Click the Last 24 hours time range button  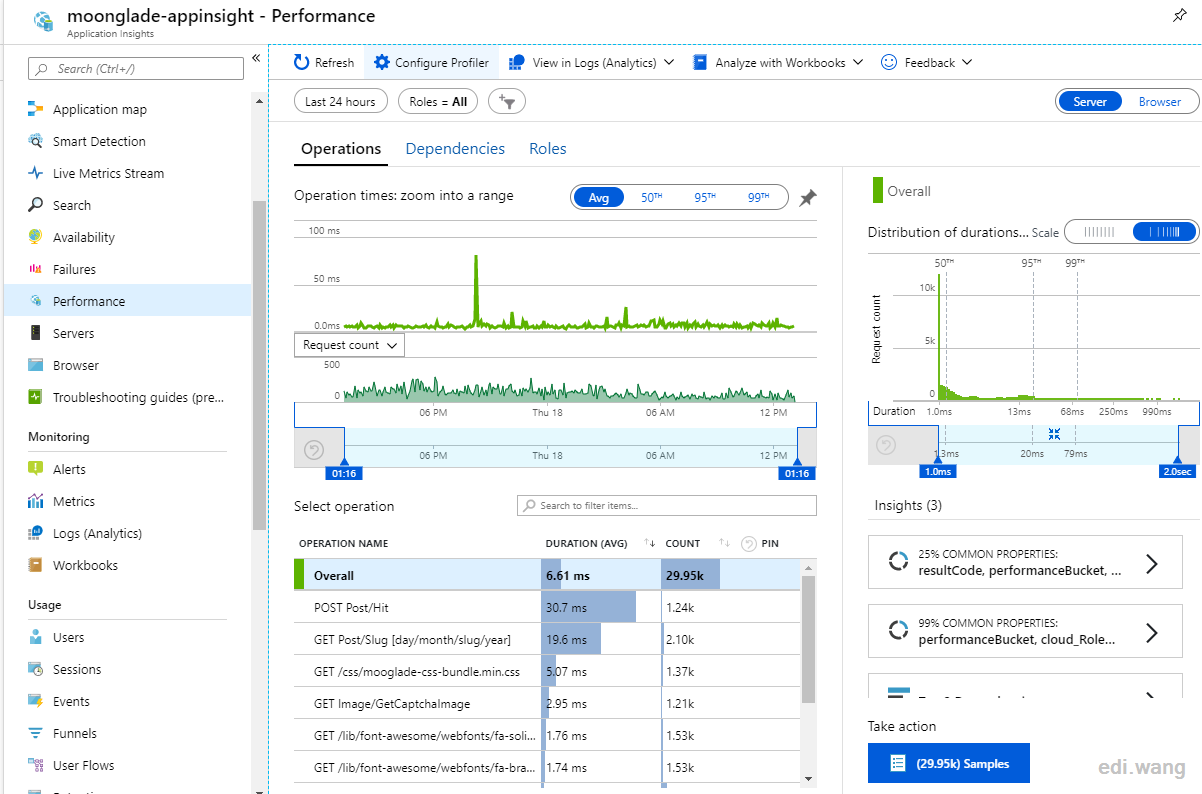(340, 102)
